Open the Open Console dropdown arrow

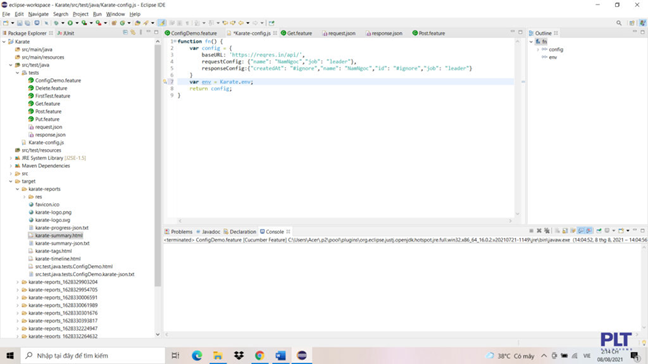[628, 231]
